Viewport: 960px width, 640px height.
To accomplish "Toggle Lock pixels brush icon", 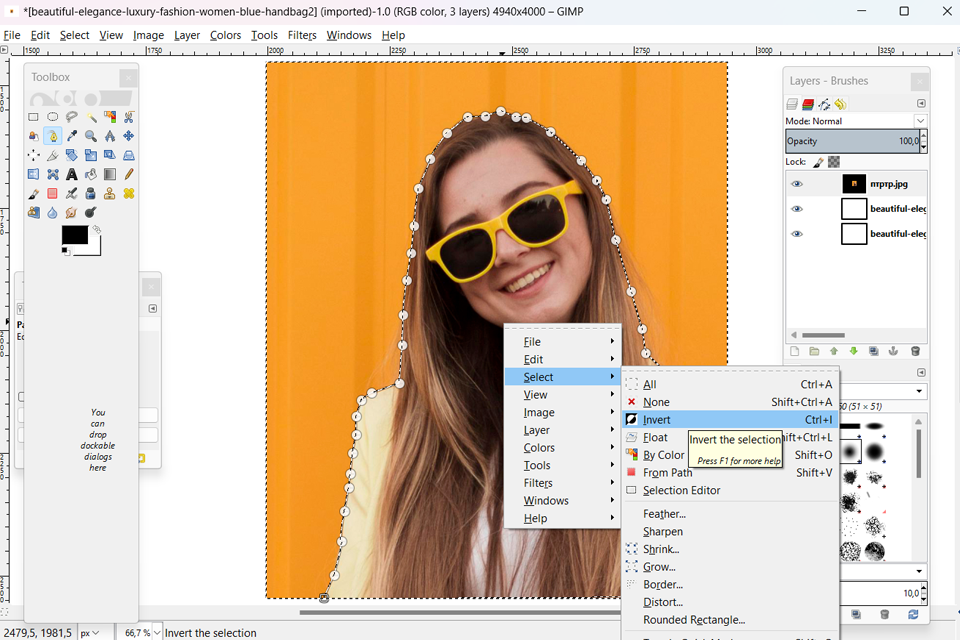I will 818,162.
